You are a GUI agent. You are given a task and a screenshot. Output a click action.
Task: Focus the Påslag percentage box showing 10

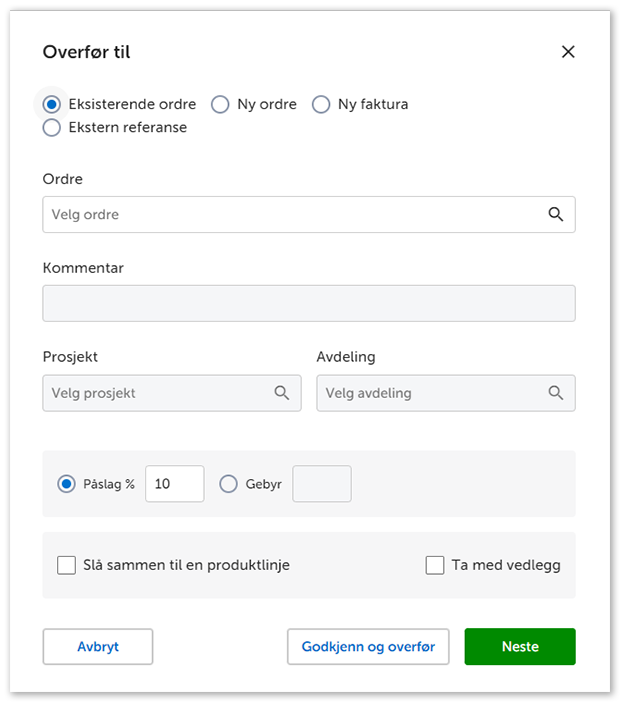pos(174,484)
